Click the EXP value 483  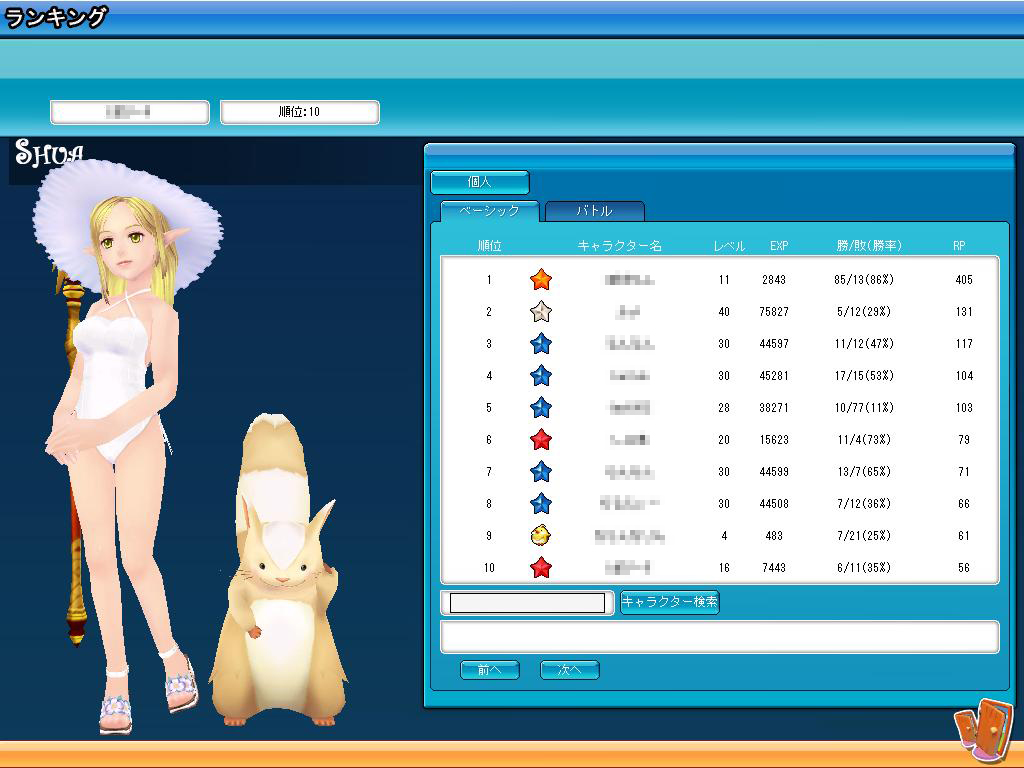[x=774, y=536]
